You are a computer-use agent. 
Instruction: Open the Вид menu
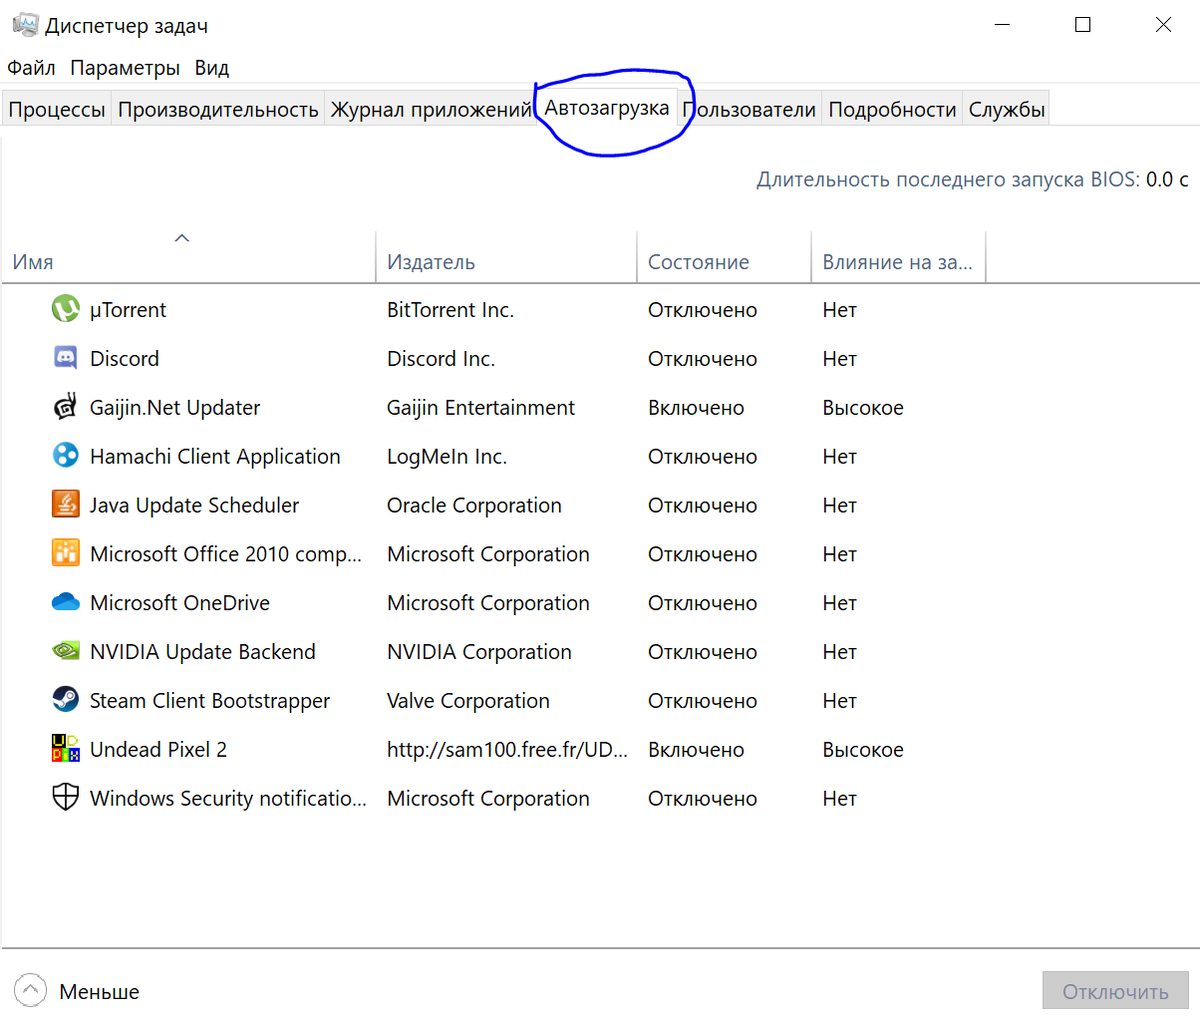212,68
